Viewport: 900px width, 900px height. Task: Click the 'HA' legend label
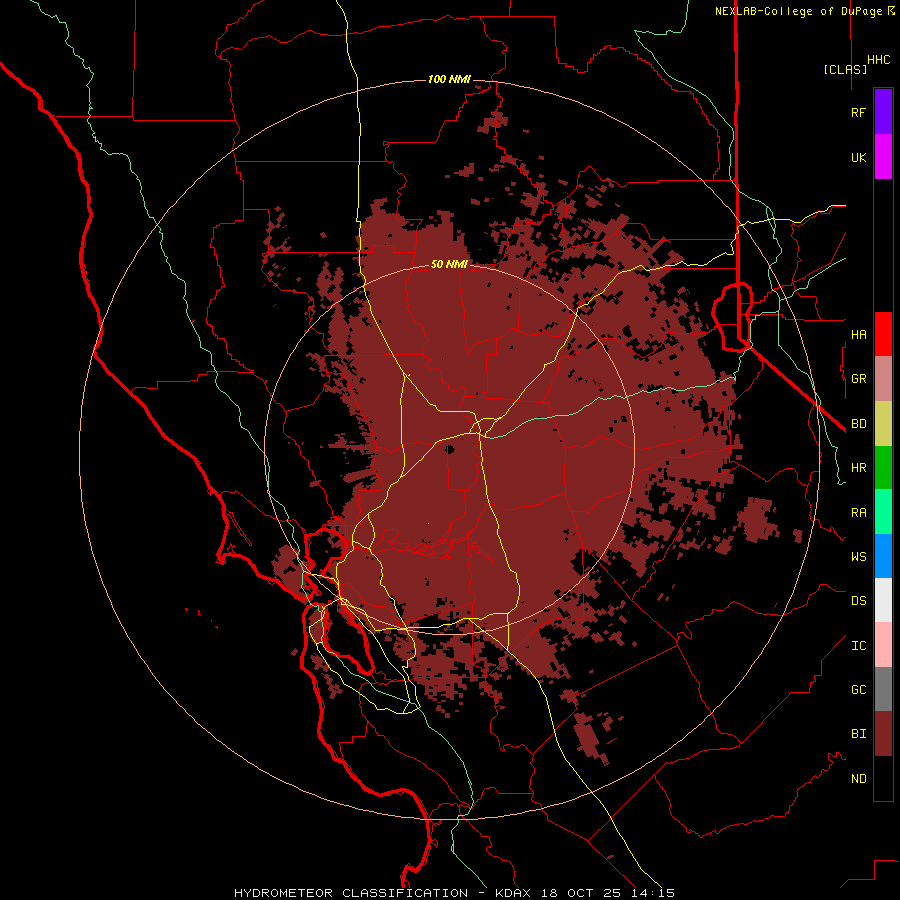859,334
